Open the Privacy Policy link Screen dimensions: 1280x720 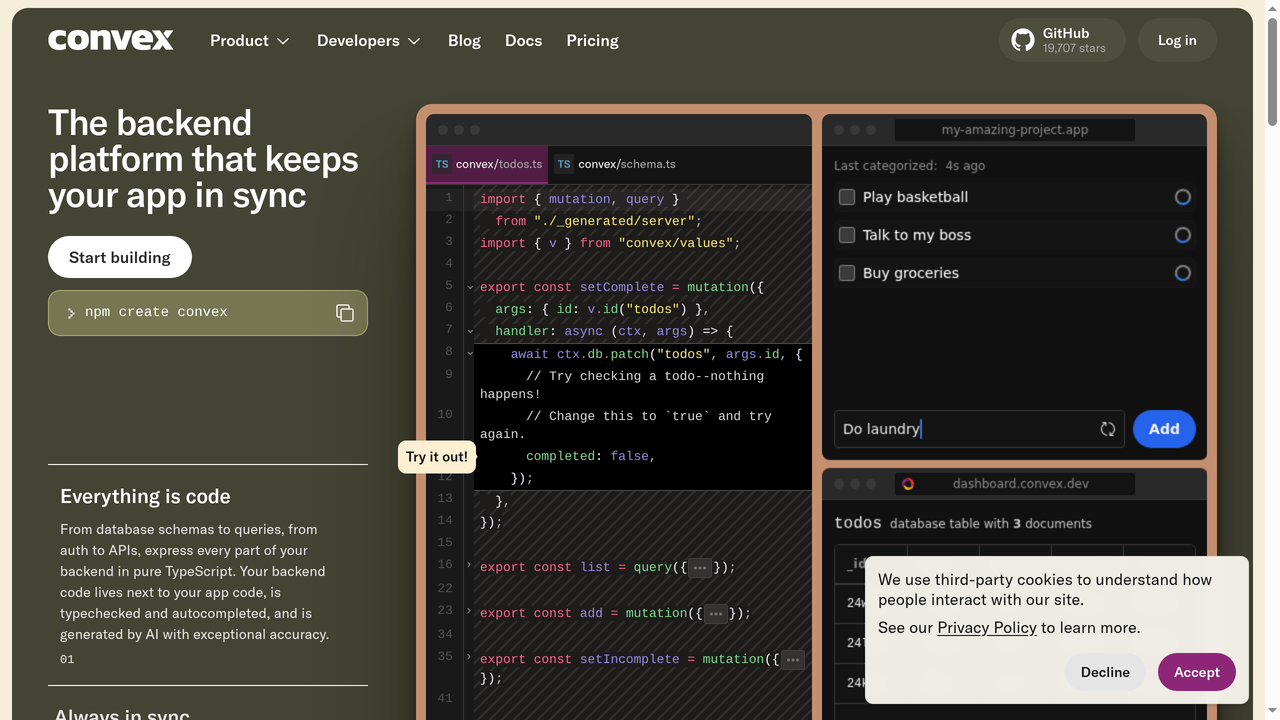pyautogui.click(x=987, y=627)
